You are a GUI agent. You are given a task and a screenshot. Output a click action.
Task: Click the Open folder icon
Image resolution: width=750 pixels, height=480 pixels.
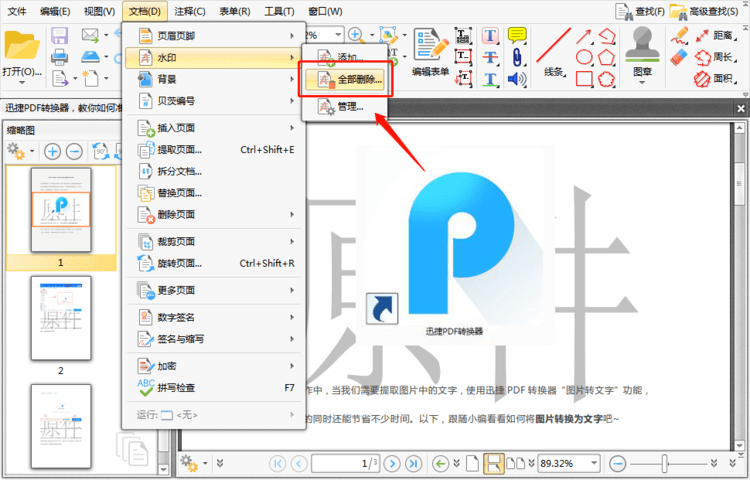point(22,45)
